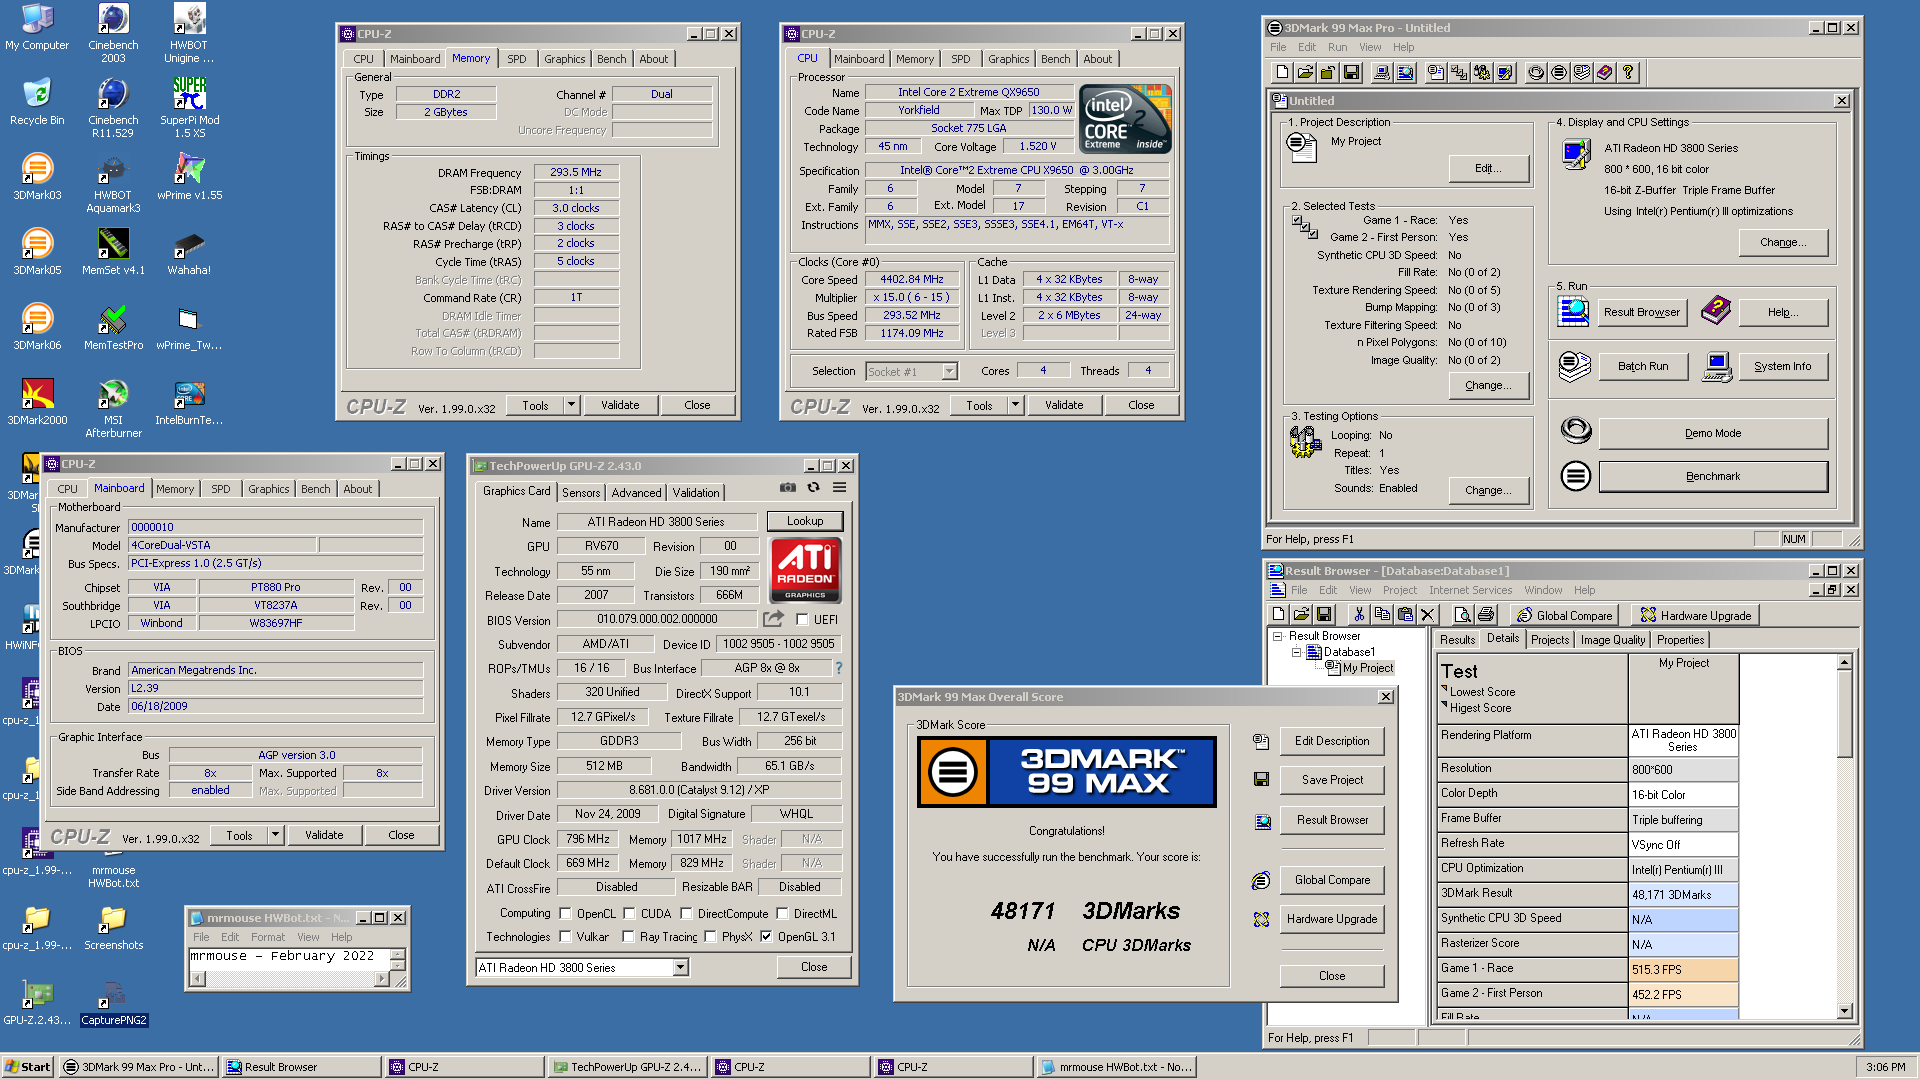The width and height of the screenshot is (1920, 1080).
Task: Select My Project node in Result Browser tree
Action: click(1367, 668)
